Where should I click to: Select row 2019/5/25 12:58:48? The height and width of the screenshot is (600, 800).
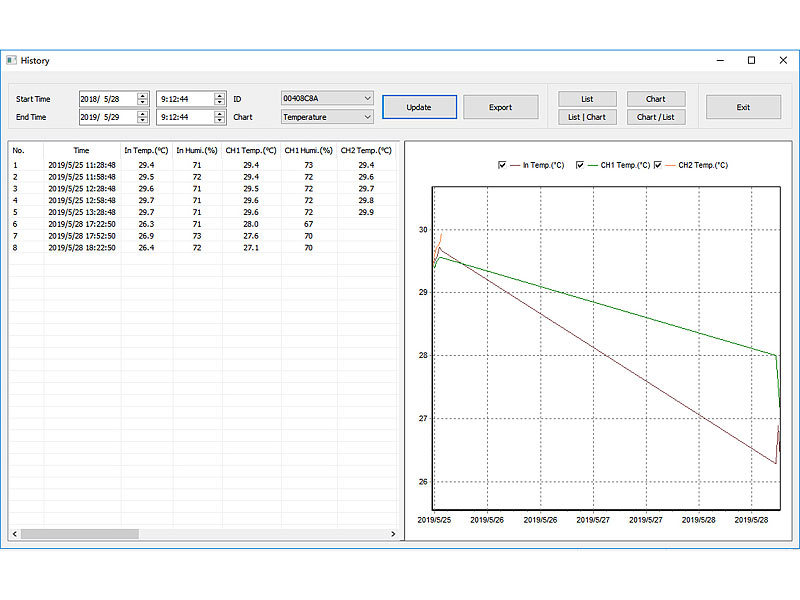(x=203, y=200)
